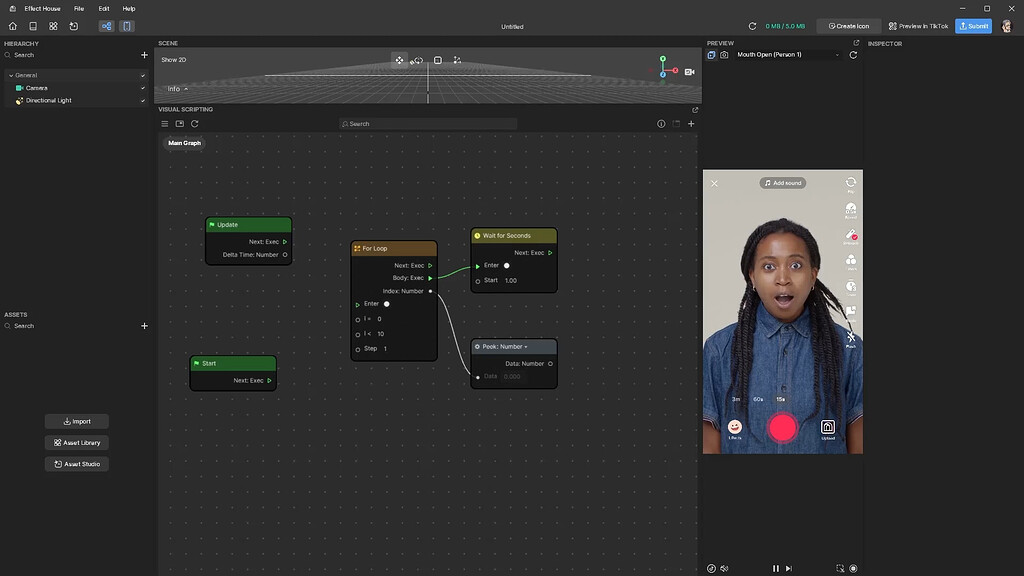Open the Asset Library
The width and height of the screenshot is (1024, 576).
coord(77,443)
